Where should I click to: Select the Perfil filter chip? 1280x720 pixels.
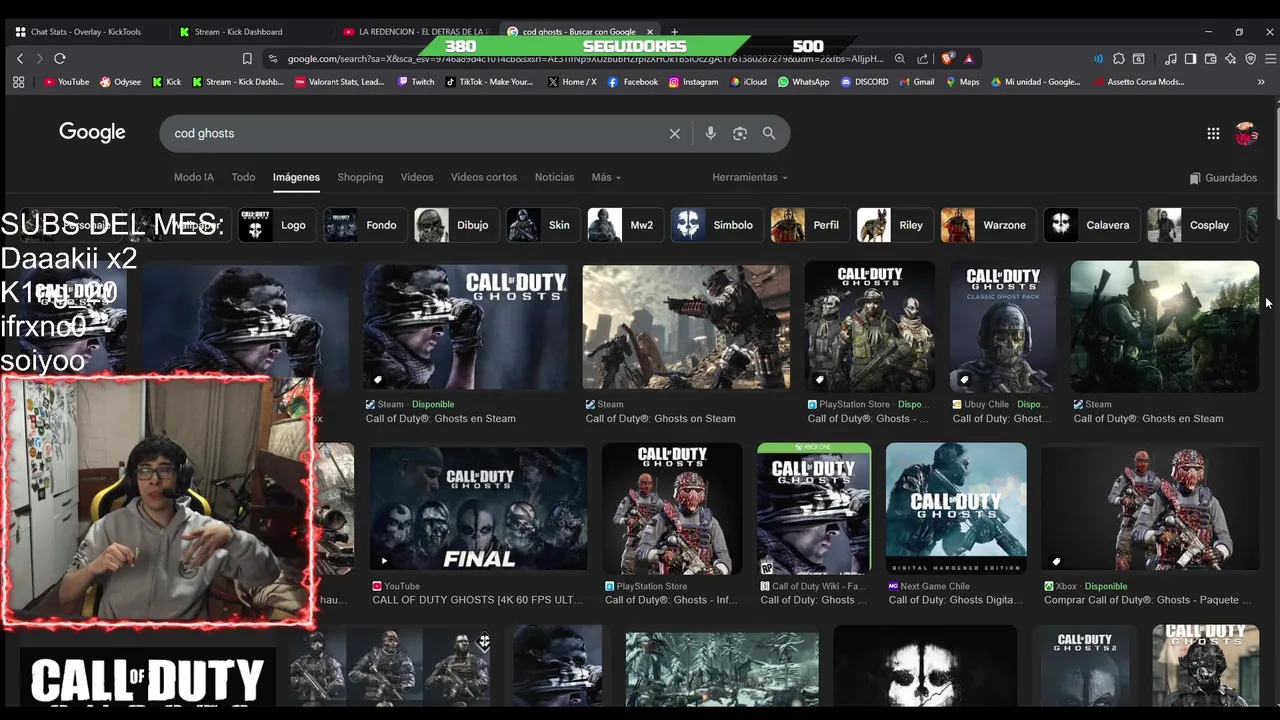[808, 225]
